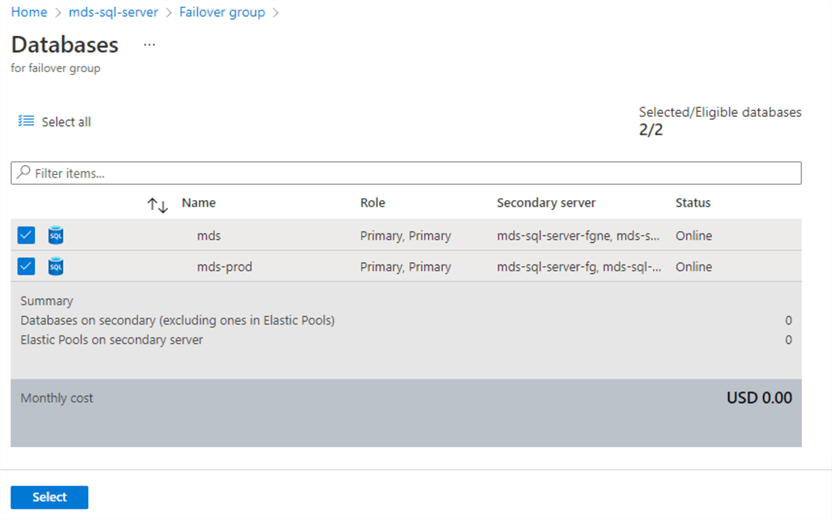Click the Summary heading
This screenshot has height=520, width=832.
pyautogui.click(x=47, y=301)
